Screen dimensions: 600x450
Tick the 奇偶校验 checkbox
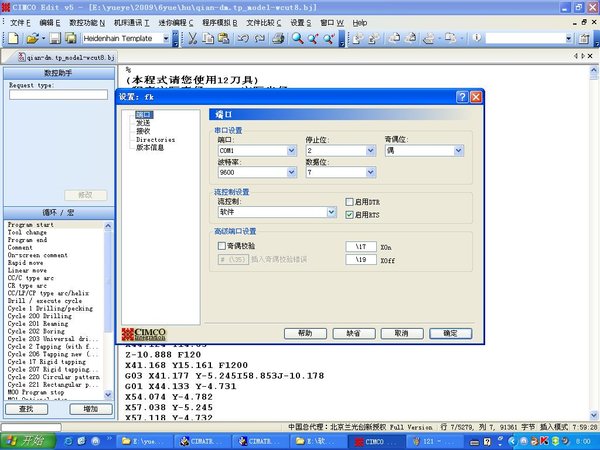click(x=222, y=245)
